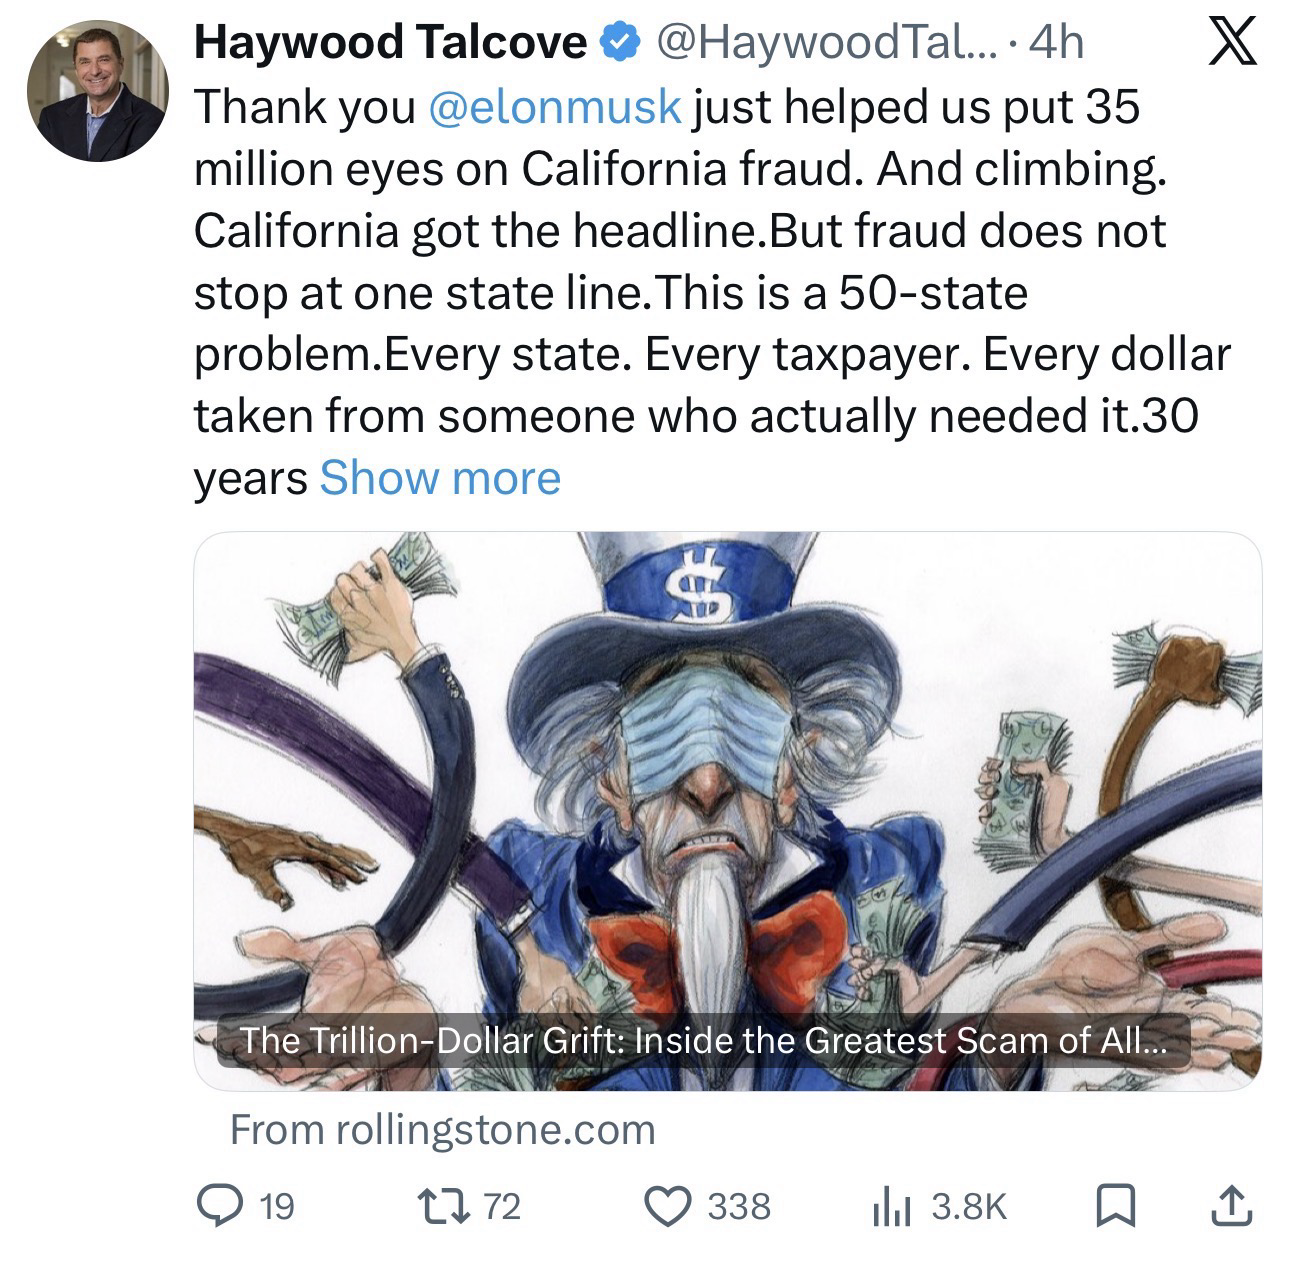Open the @elonmusk mention link
The width and height of the screenshot is (1290, 1263).
[x=554, y=107]
